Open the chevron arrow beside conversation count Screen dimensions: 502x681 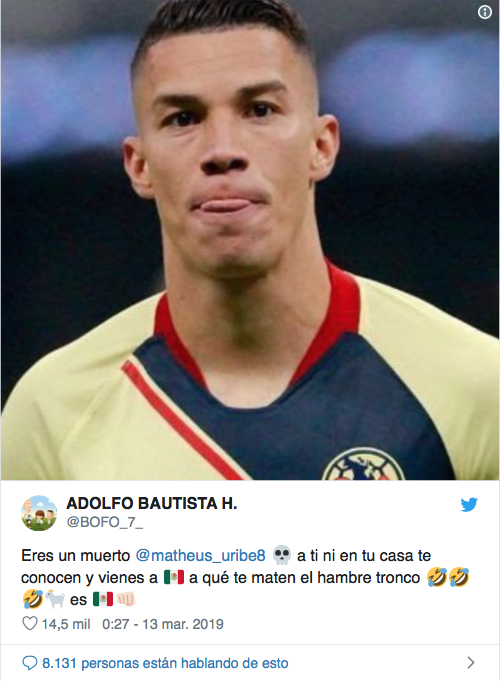click(x=471, y=663)
